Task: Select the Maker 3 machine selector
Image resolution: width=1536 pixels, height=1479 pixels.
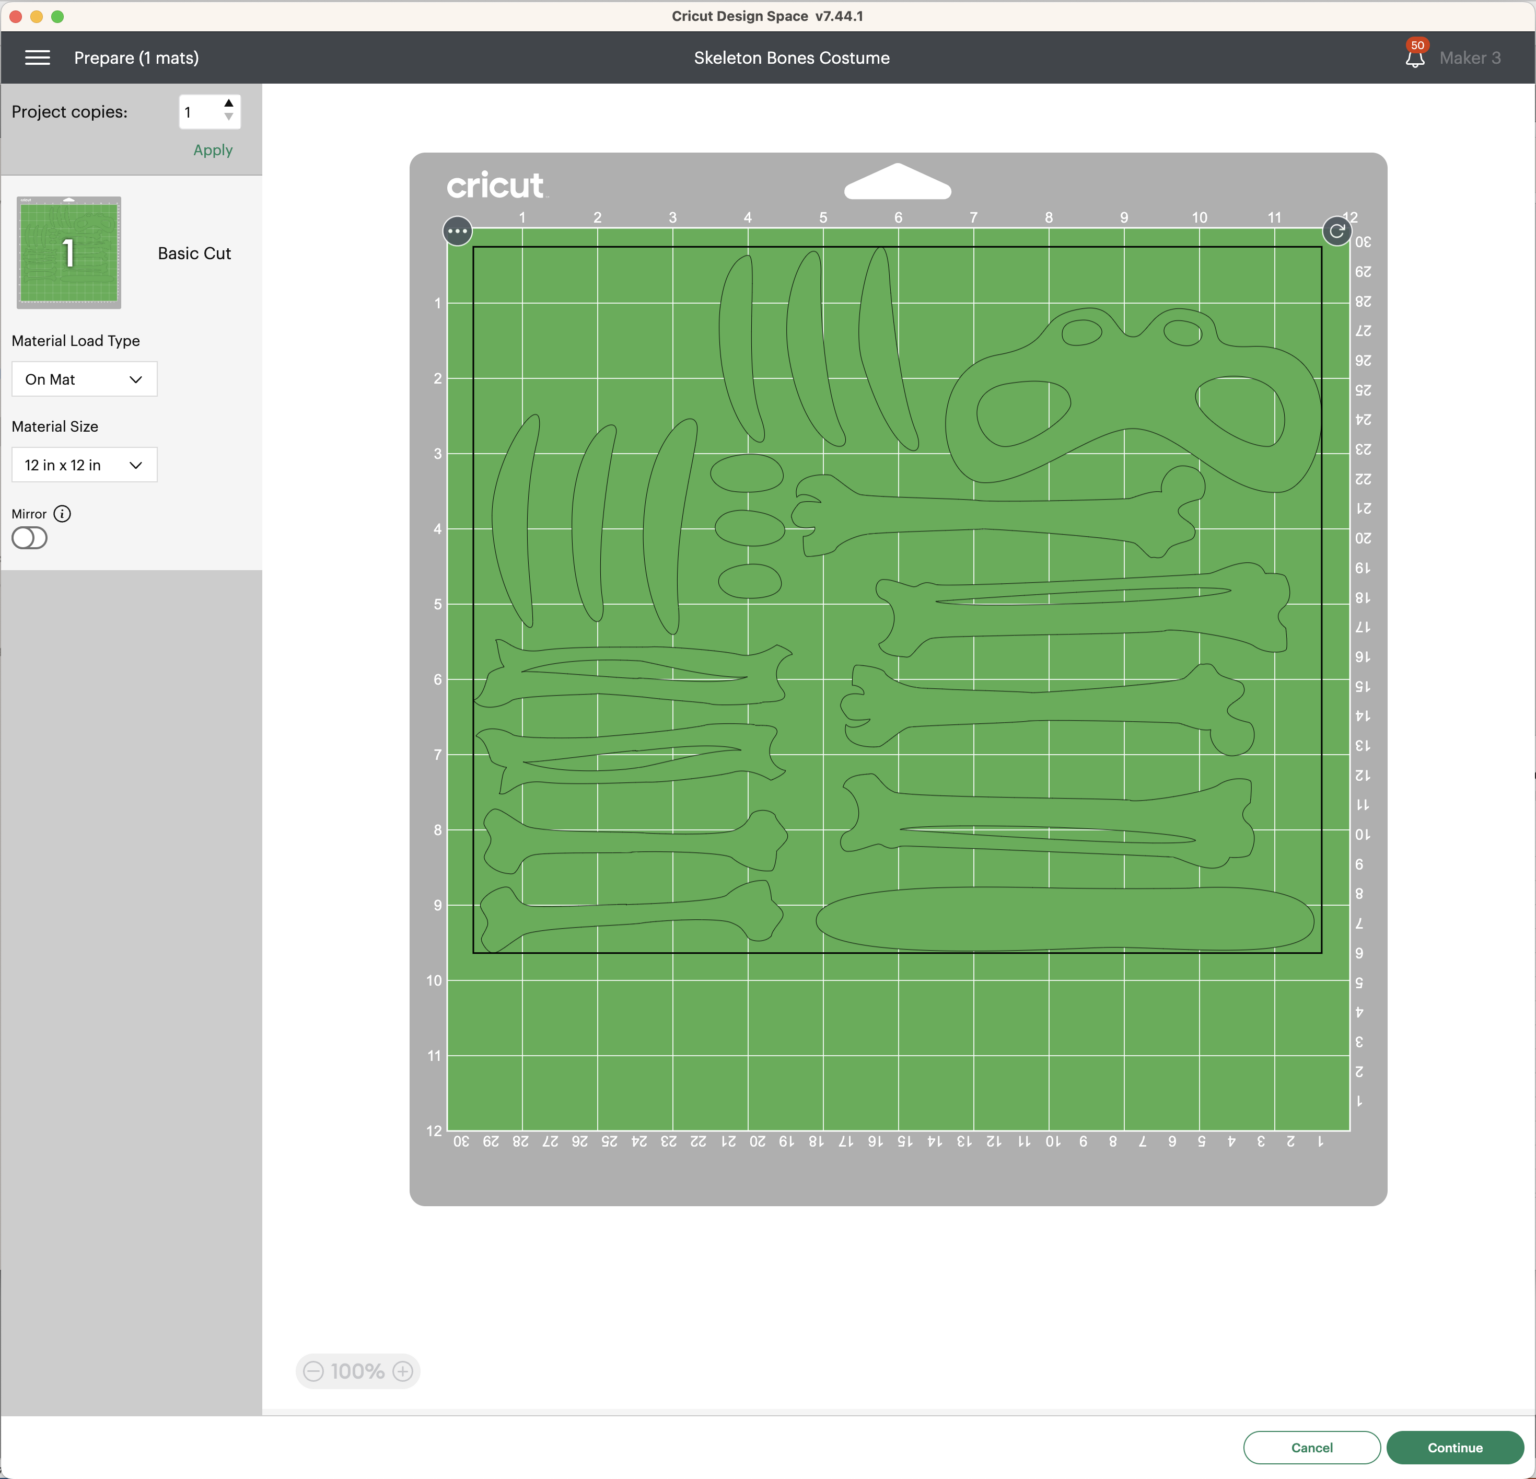Action: (x=1469, y=58)
